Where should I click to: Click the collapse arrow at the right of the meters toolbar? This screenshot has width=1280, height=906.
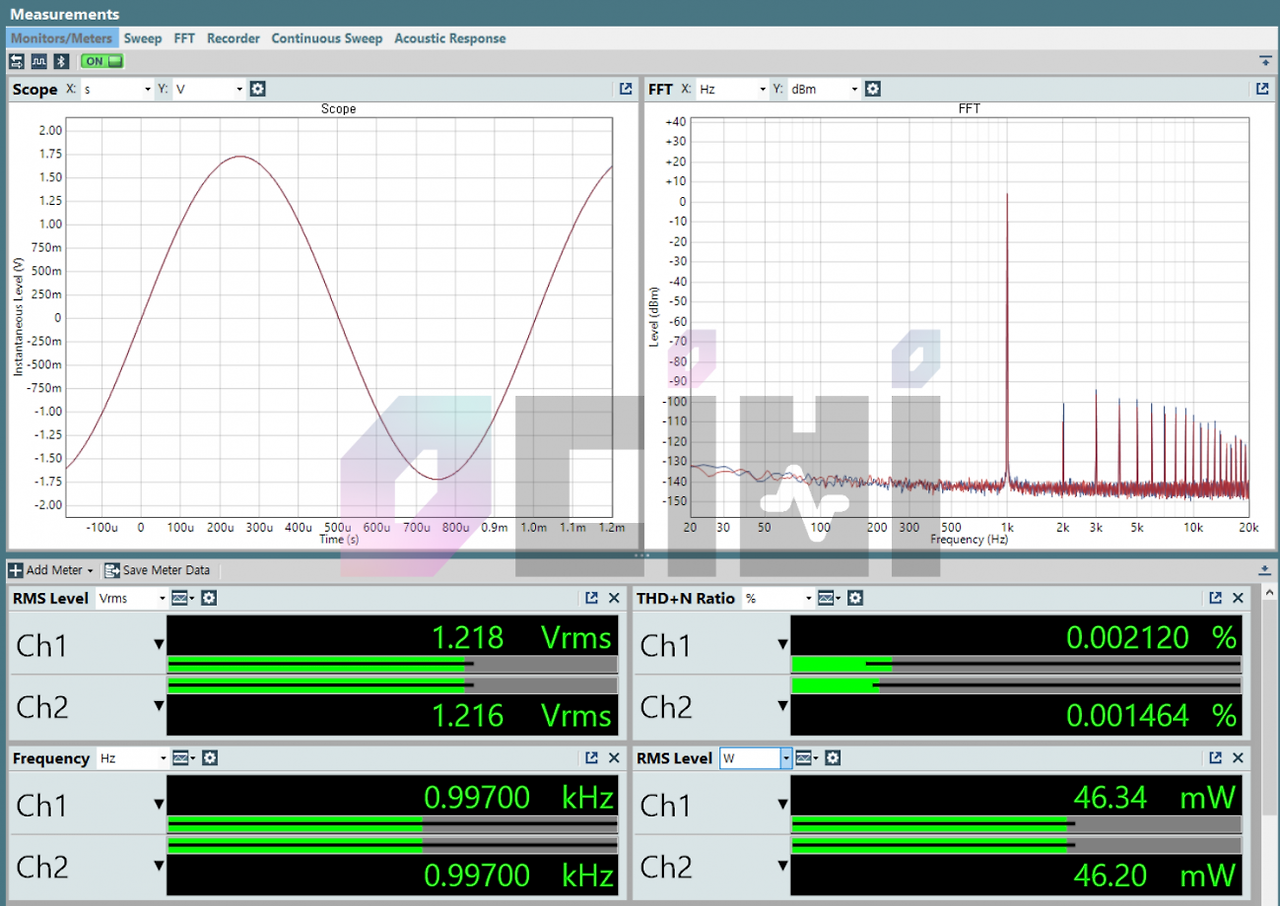tap(1266, 570)
